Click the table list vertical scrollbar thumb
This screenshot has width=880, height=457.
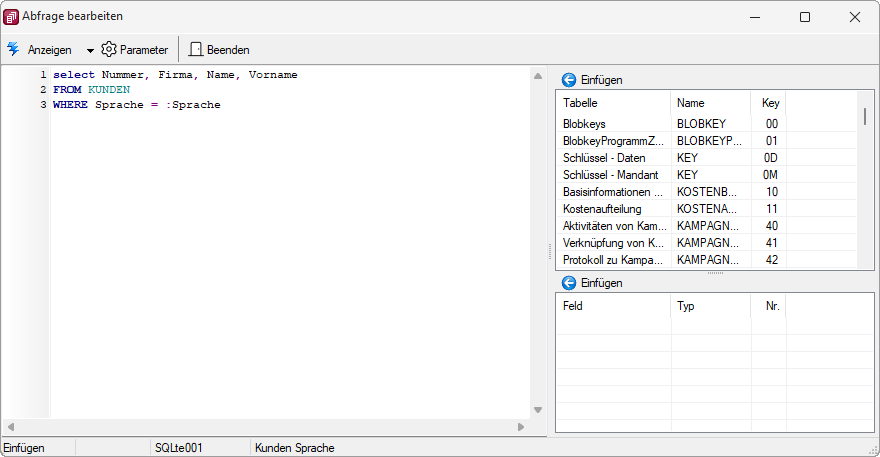(865, 116)
